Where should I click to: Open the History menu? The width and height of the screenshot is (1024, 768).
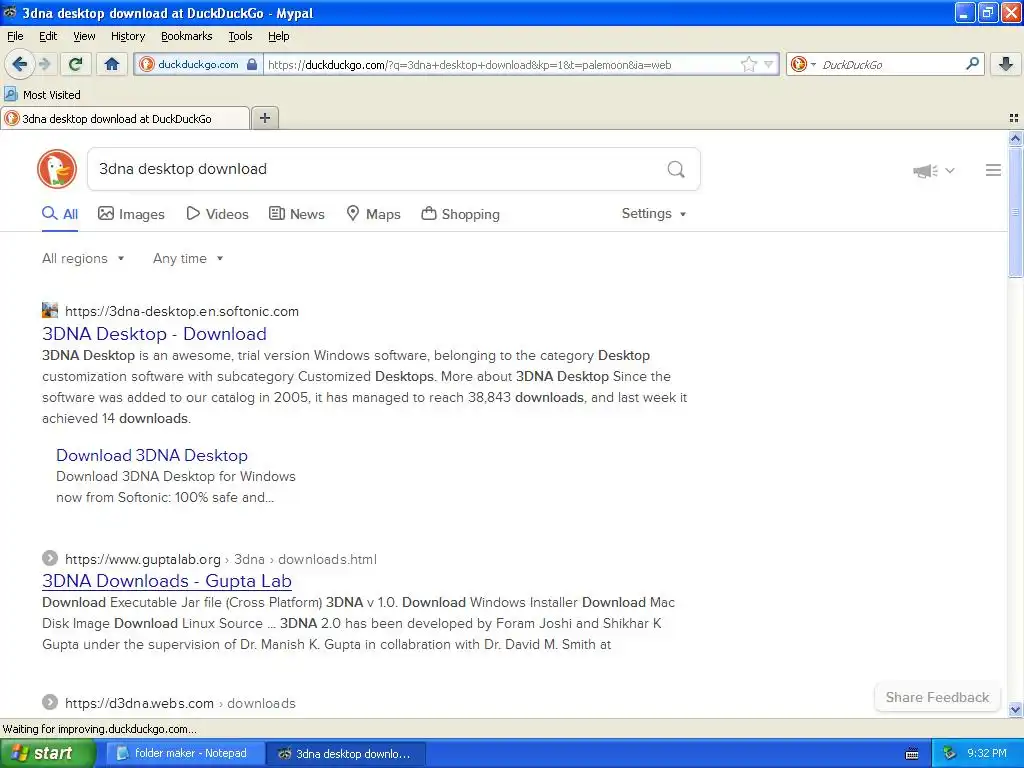pos(127,36)
